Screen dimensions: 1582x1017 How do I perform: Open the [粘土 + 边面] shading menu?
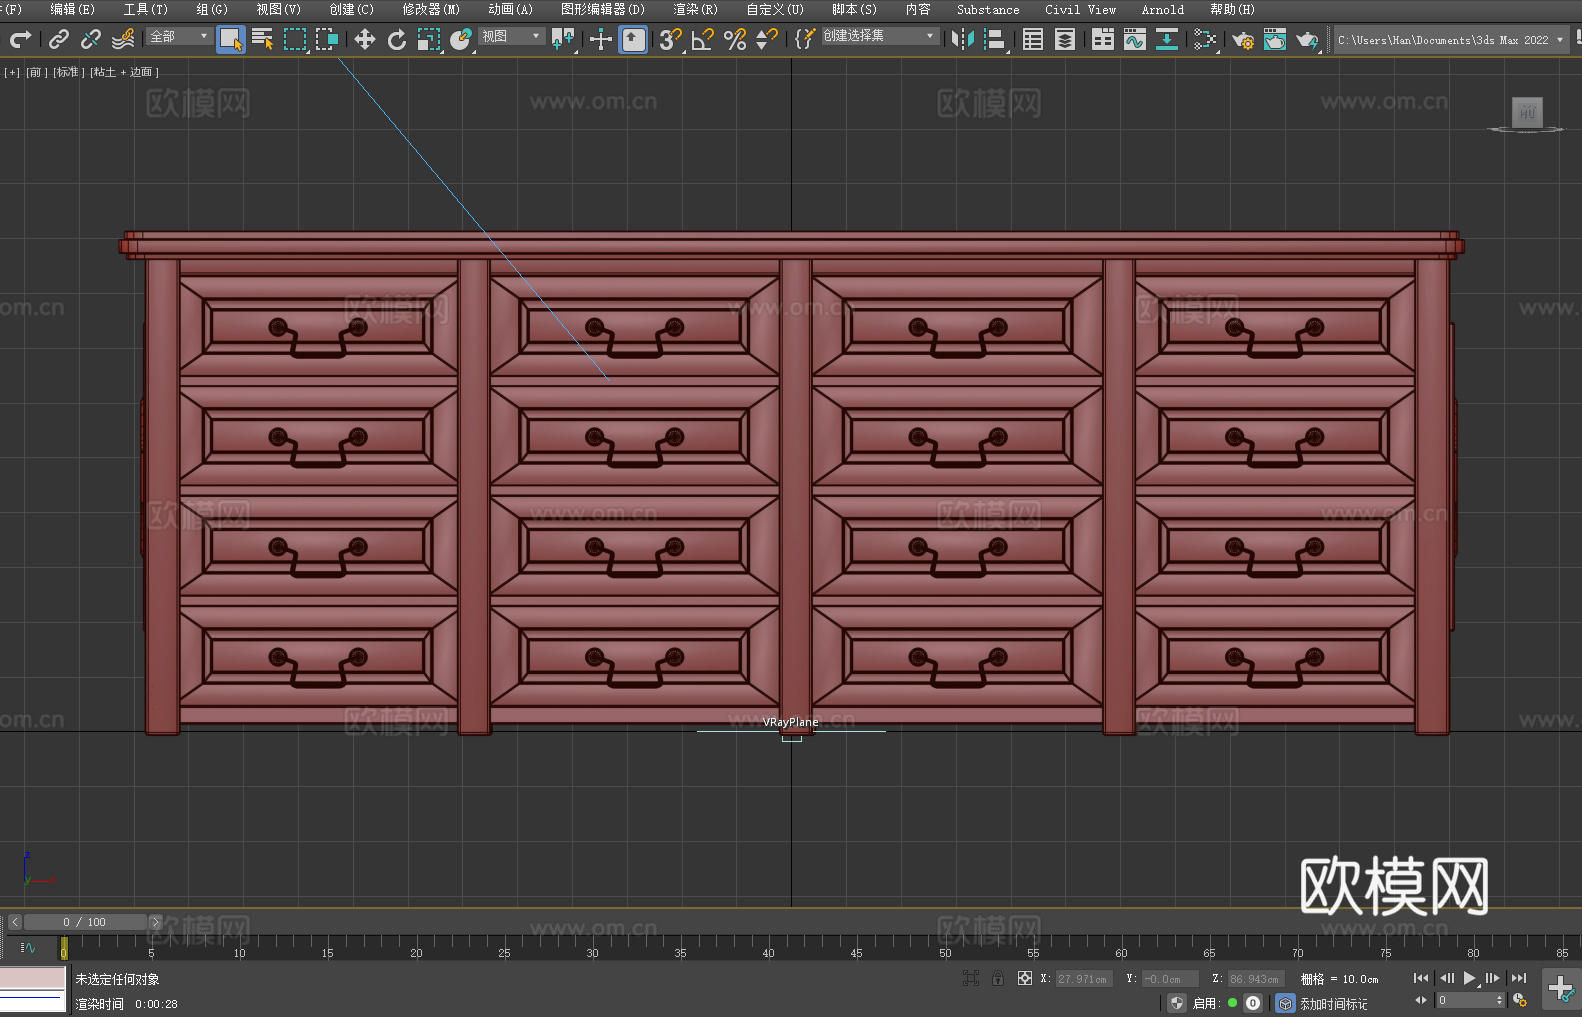click(124, 72)
